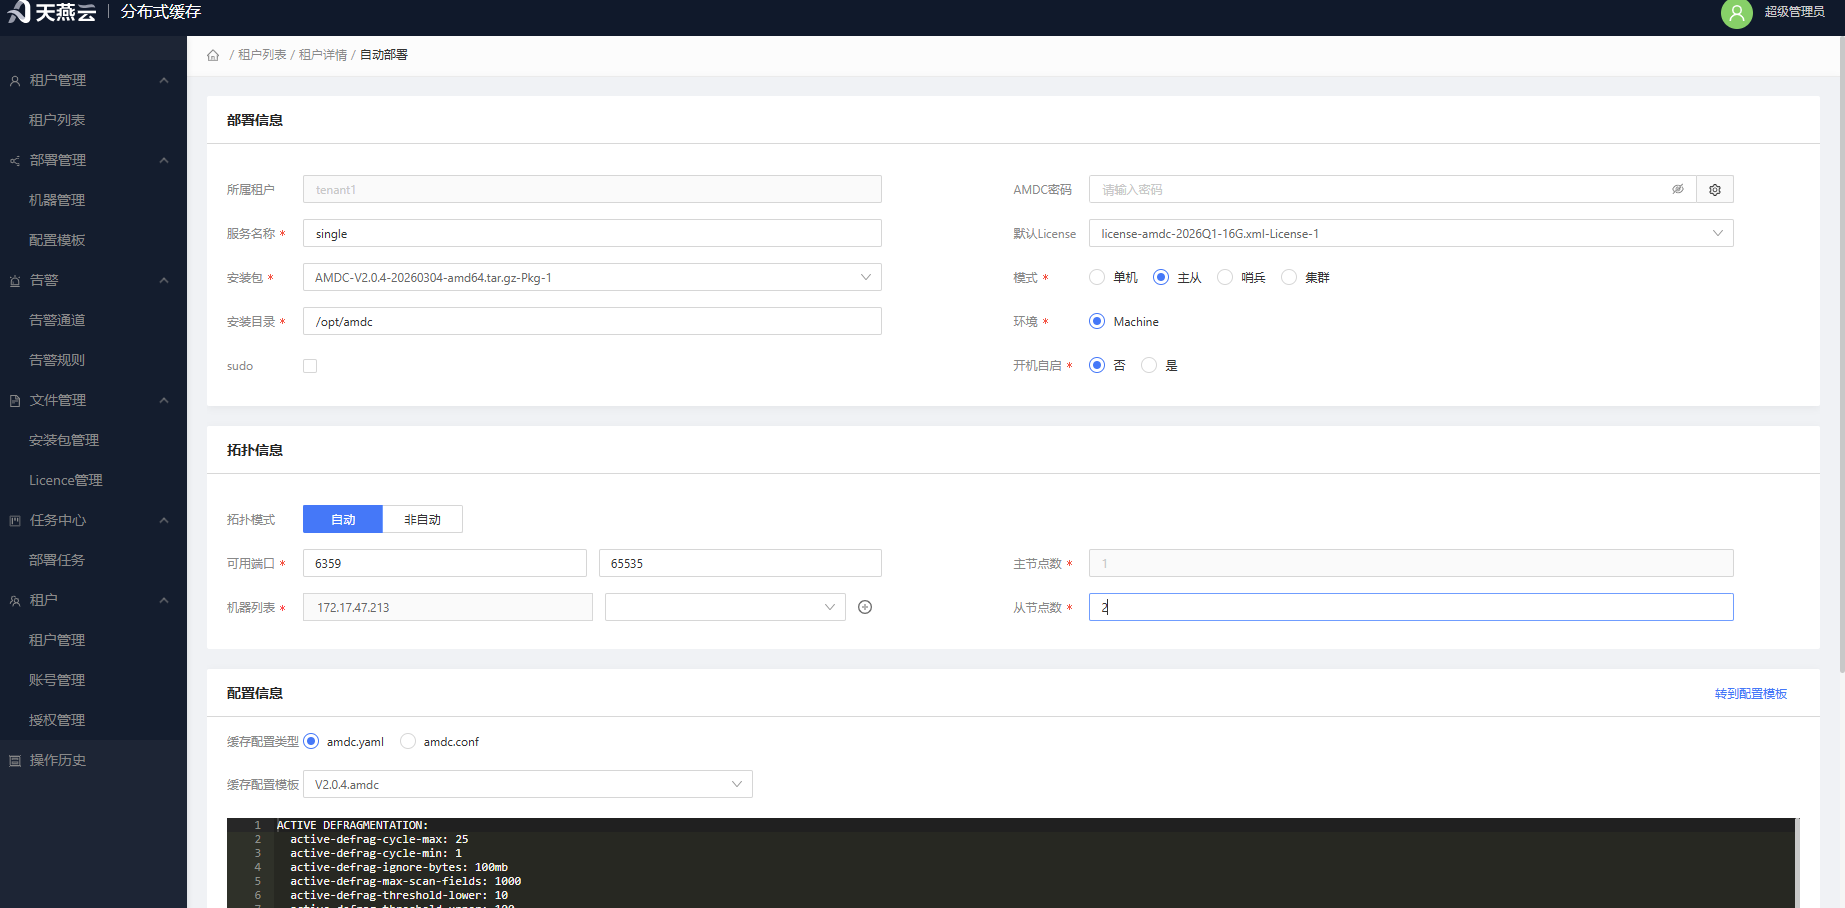This screenshot has height=908, width=1845.
Task: Enable the sudo checkbox
Action: [310, 366]
